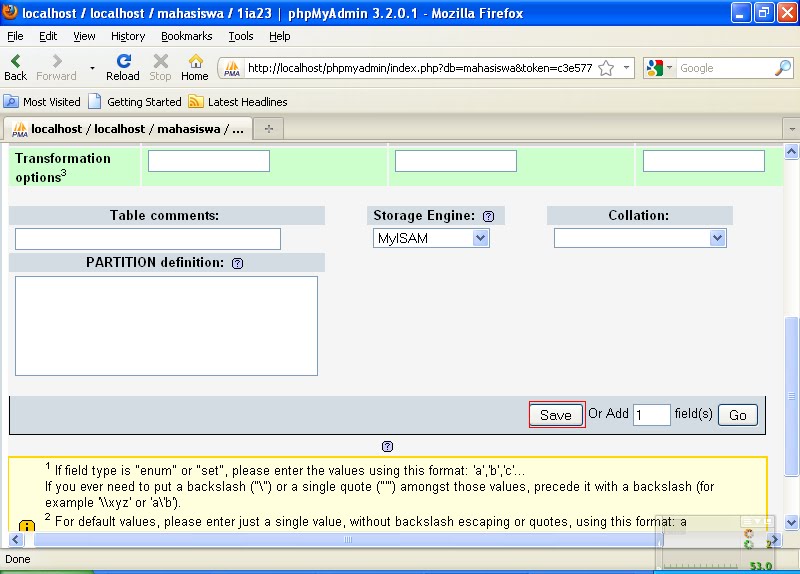This screenshot has height=574, width=800.
Task: Click the PARTITION definition text area
Action: coord(166,326)
